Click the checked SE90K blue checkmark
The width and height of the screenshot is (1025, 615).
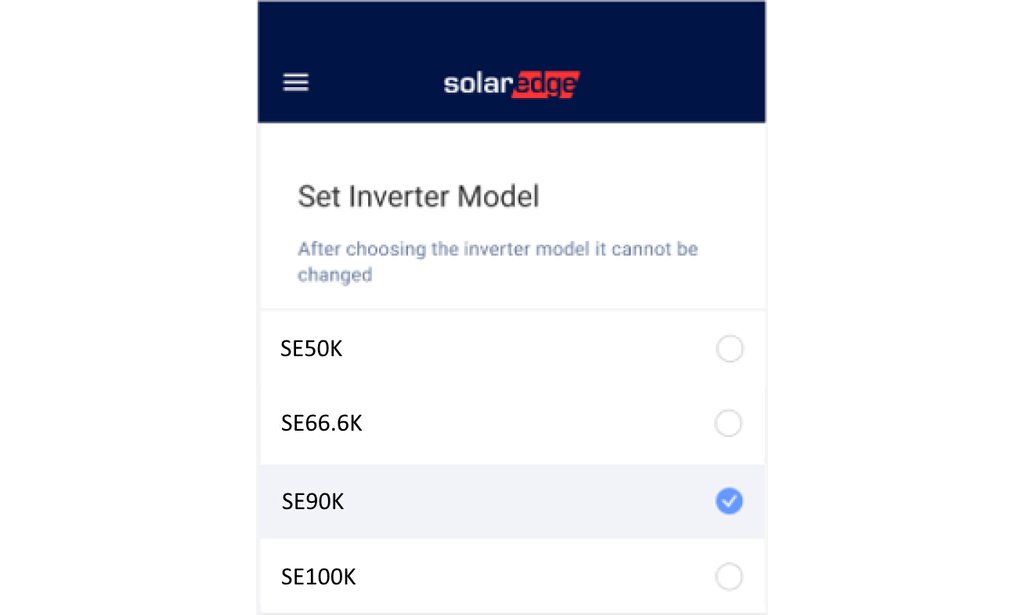pos(730,502)
